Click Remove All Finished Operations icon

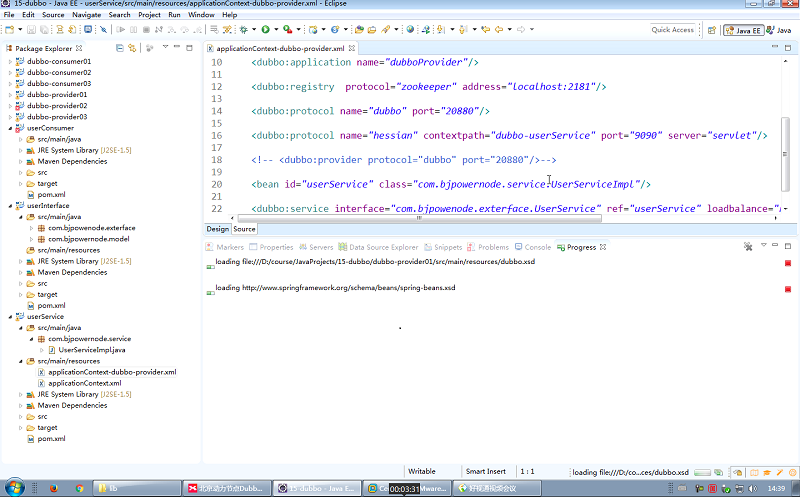click(x=748, y=247)
